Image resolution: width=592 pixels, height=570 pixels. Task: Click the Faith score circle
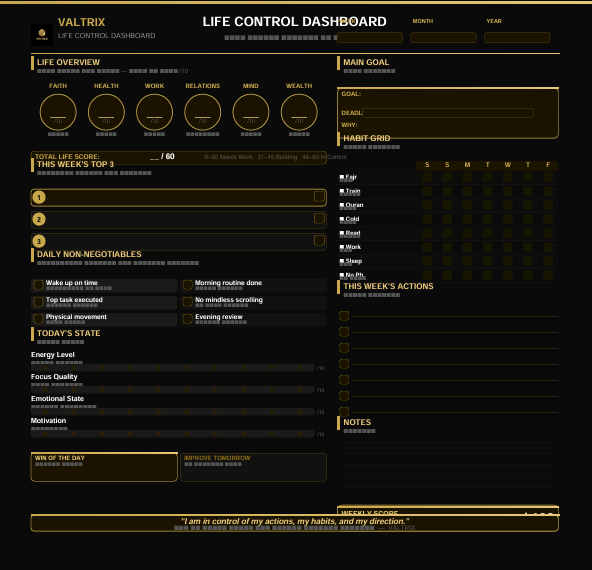coord(58,112)
